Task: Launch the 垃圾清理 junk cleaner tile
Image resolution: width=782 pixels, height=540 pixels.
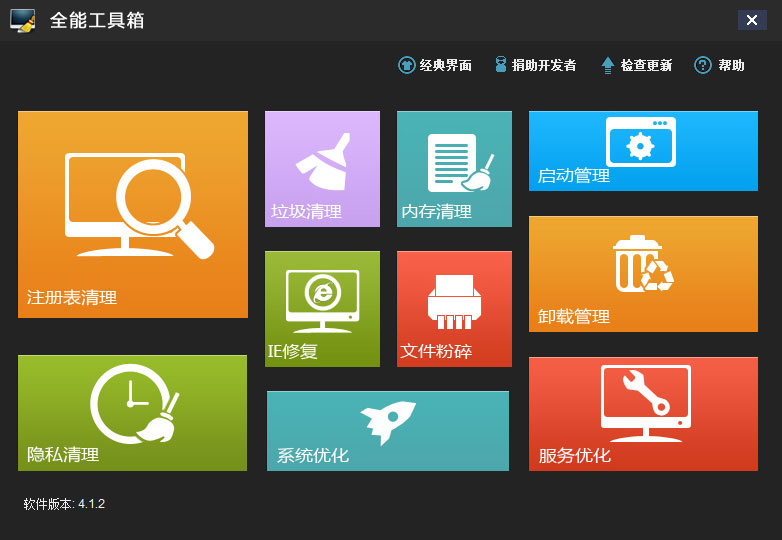Action: (x=322, y=169)
